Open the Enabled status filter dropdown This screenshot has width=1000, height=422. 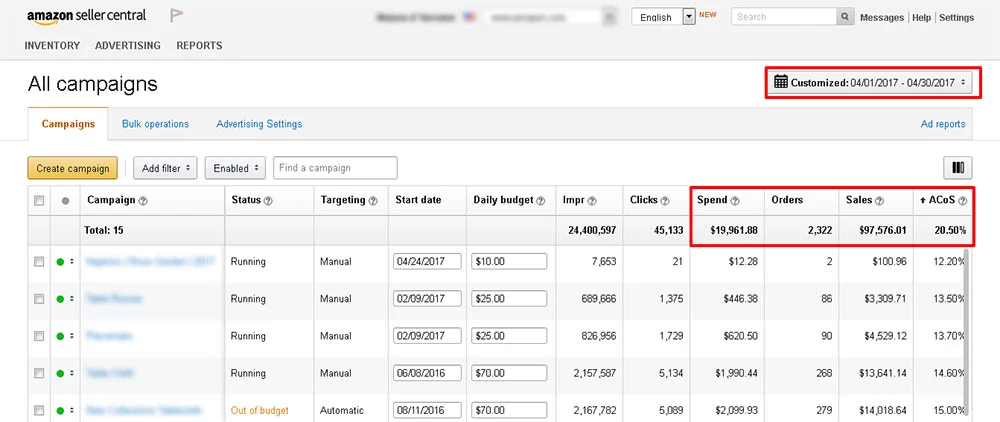(235, 168)
